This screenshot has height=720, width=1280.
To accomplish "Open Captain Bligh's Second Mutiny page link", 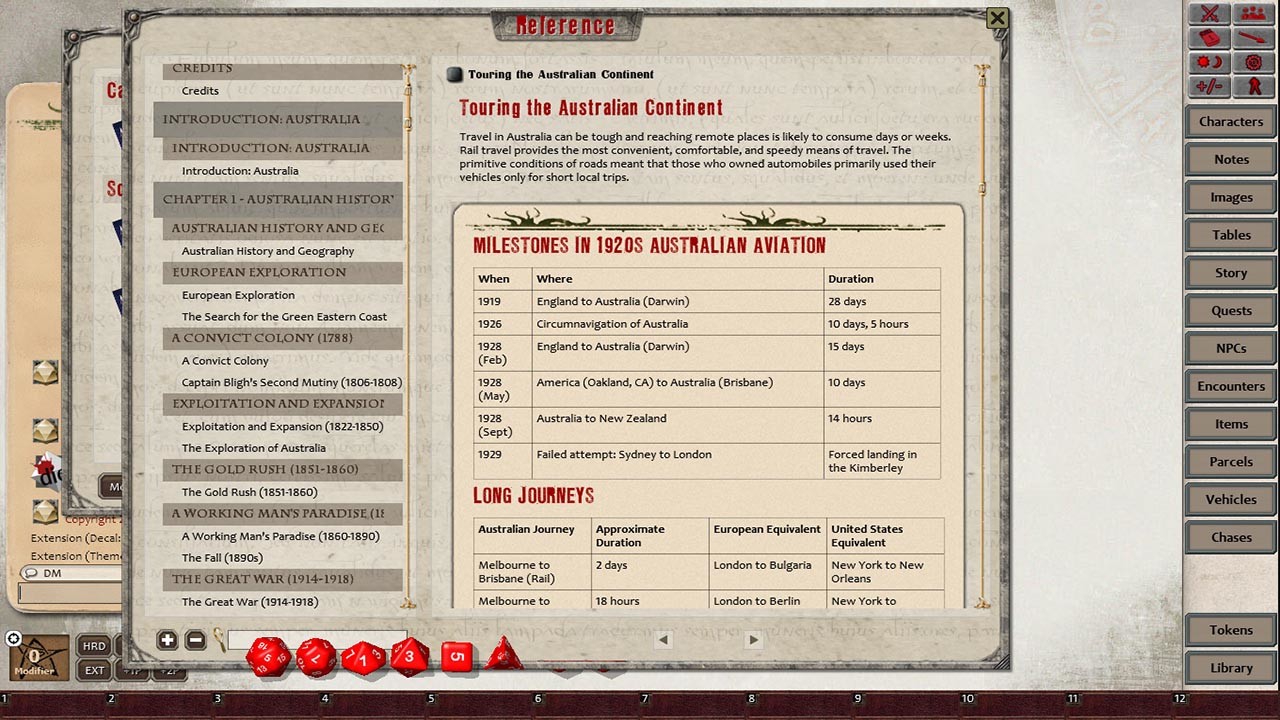I will (x=291, y=382).
